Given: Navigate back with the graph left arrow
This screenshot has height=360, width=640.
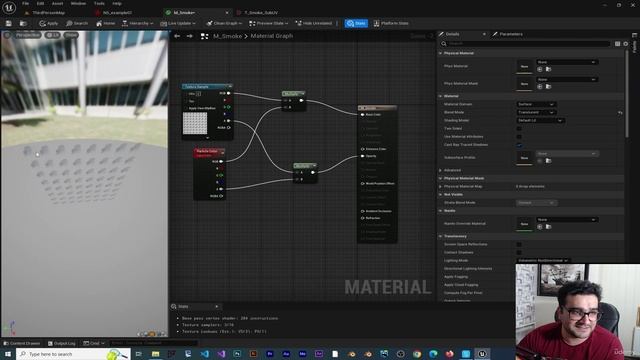Looking at the screenshot, I should (x=177, y=36).
